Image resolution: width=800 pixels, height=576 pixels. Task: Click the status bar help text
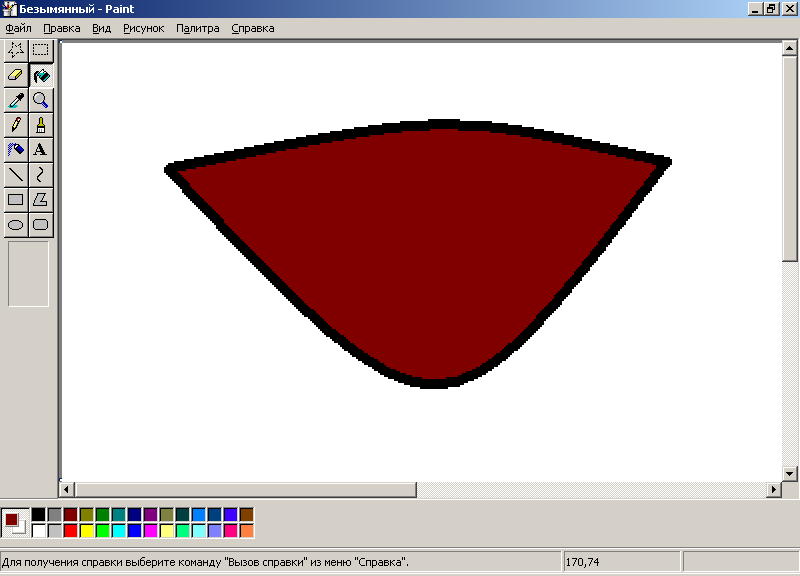205,562
